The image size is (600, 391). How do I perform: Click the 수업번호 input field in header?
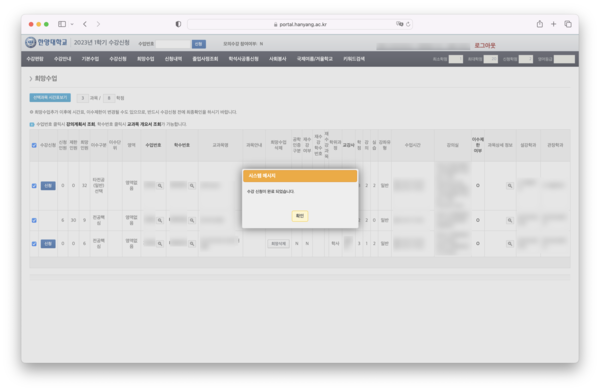(173, 44)
